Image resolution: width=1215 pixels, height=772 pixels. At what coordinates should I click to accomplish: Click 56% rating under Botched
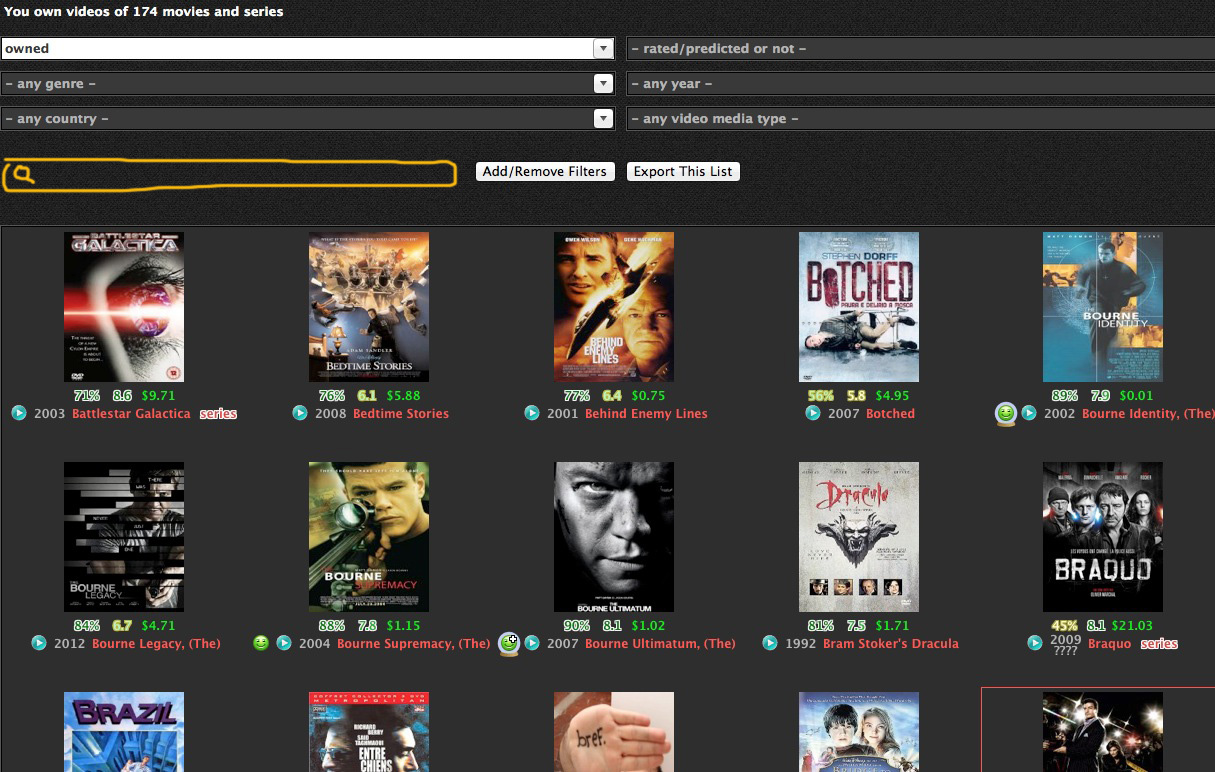[x=821, y=396]
